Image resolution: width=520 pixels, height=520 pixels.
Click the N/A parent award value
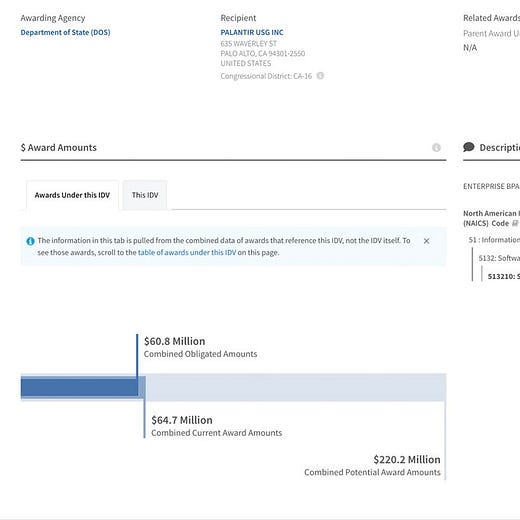[470, 48]
